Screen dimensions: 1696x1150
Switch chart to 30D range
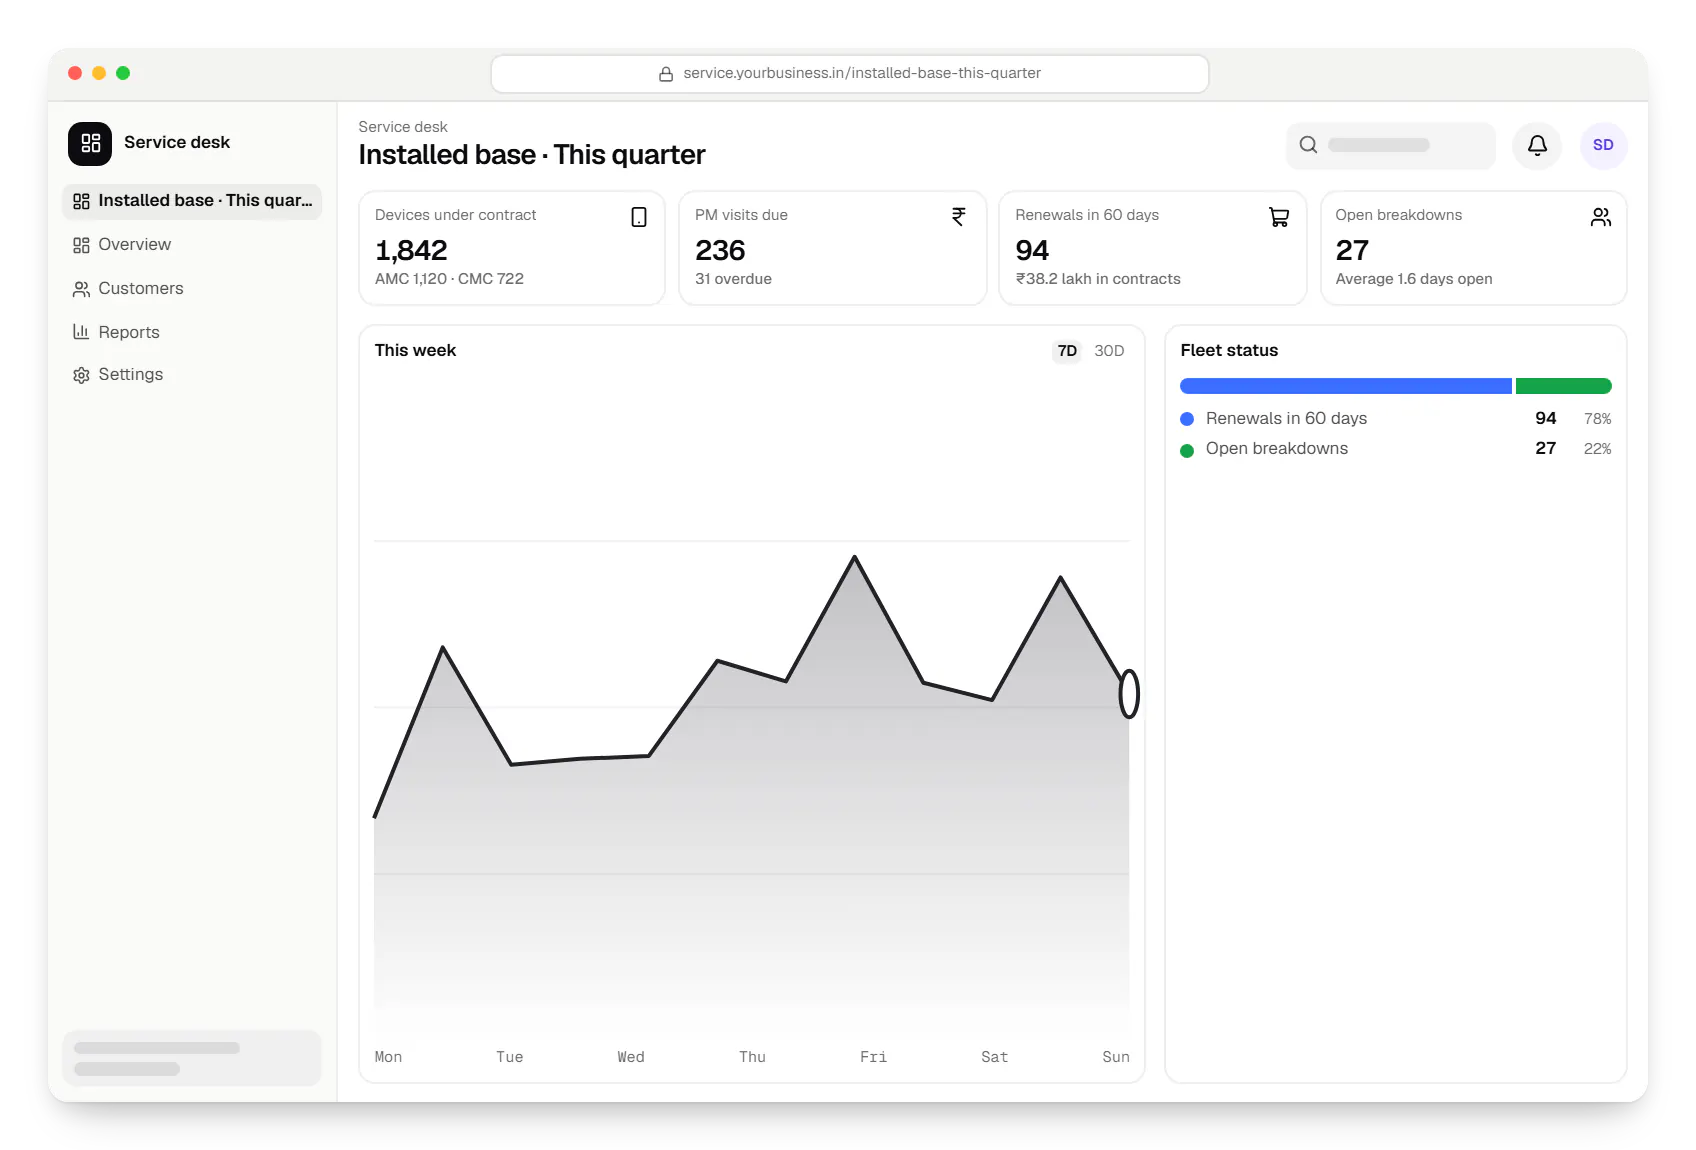point(1109,351)
